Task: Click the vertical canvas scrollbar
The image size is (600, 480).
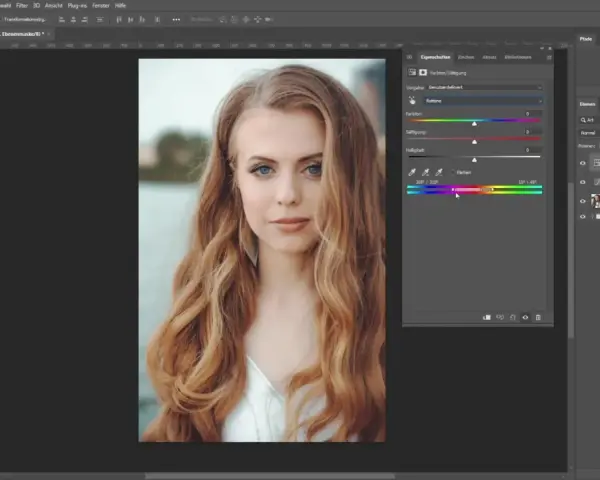Action: pos(571,260)
